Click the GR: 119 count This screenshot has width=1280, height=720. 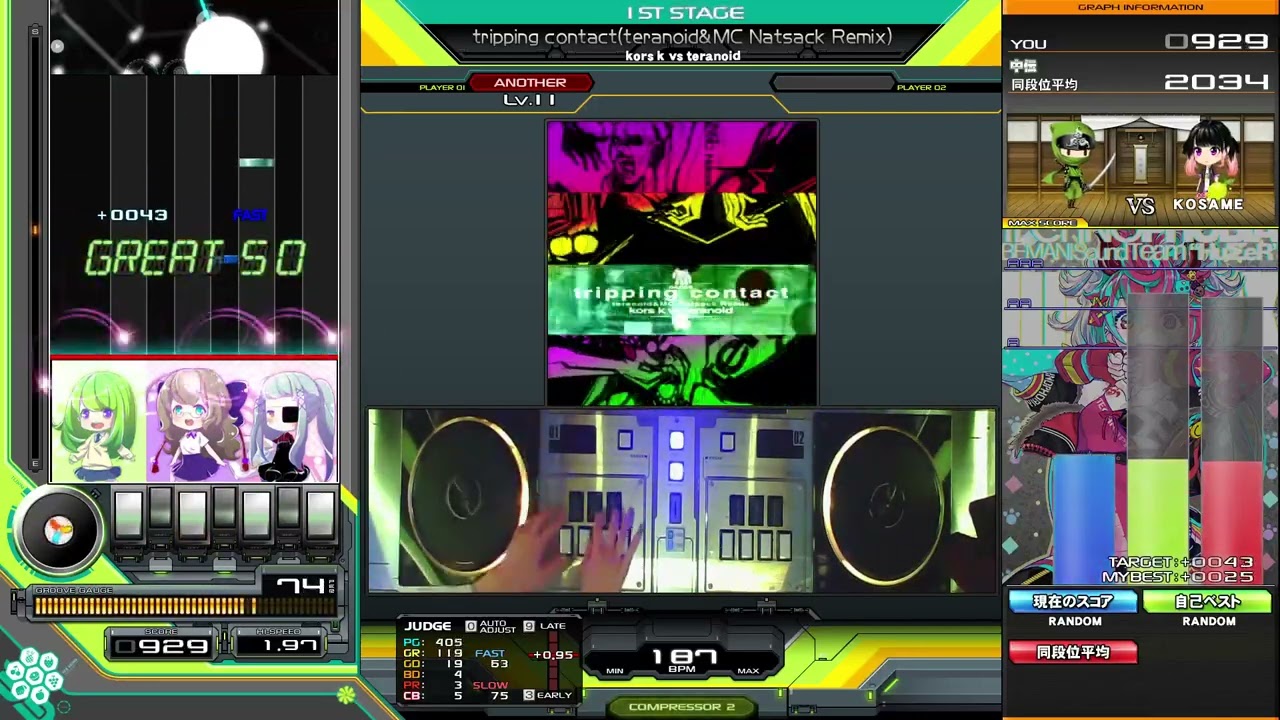(x=433, y=653)
